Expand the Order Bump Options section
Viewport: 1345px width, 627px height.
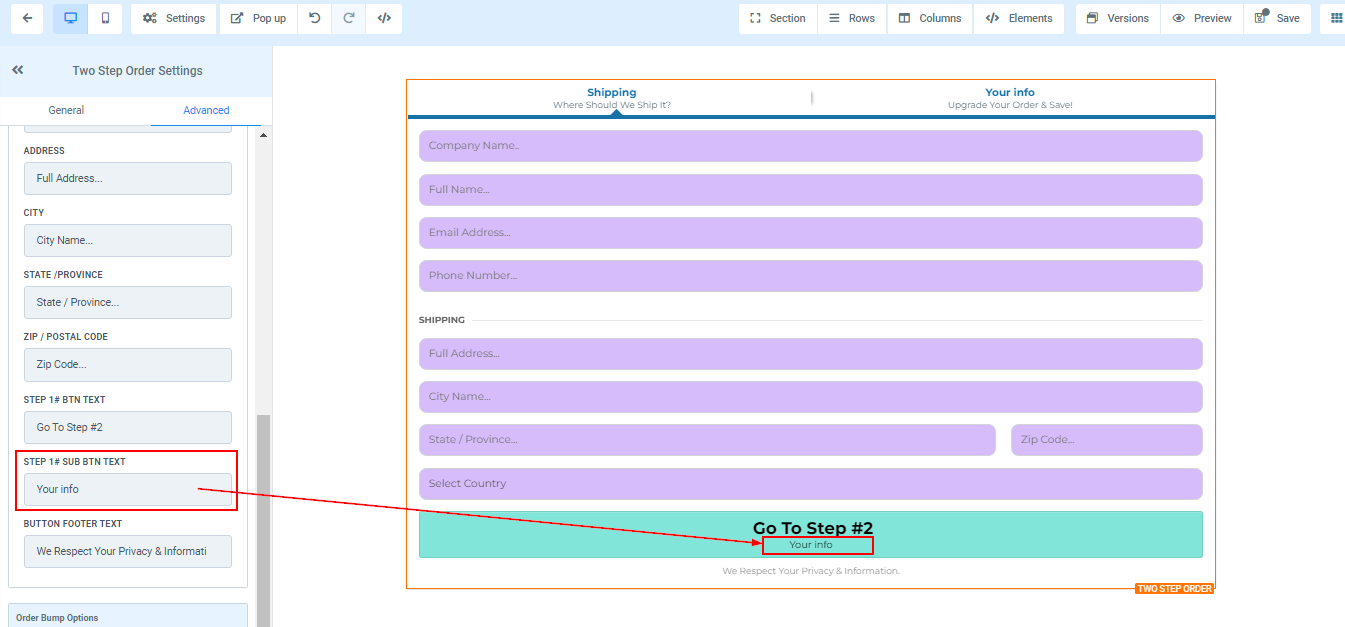(x=127, y=617)
